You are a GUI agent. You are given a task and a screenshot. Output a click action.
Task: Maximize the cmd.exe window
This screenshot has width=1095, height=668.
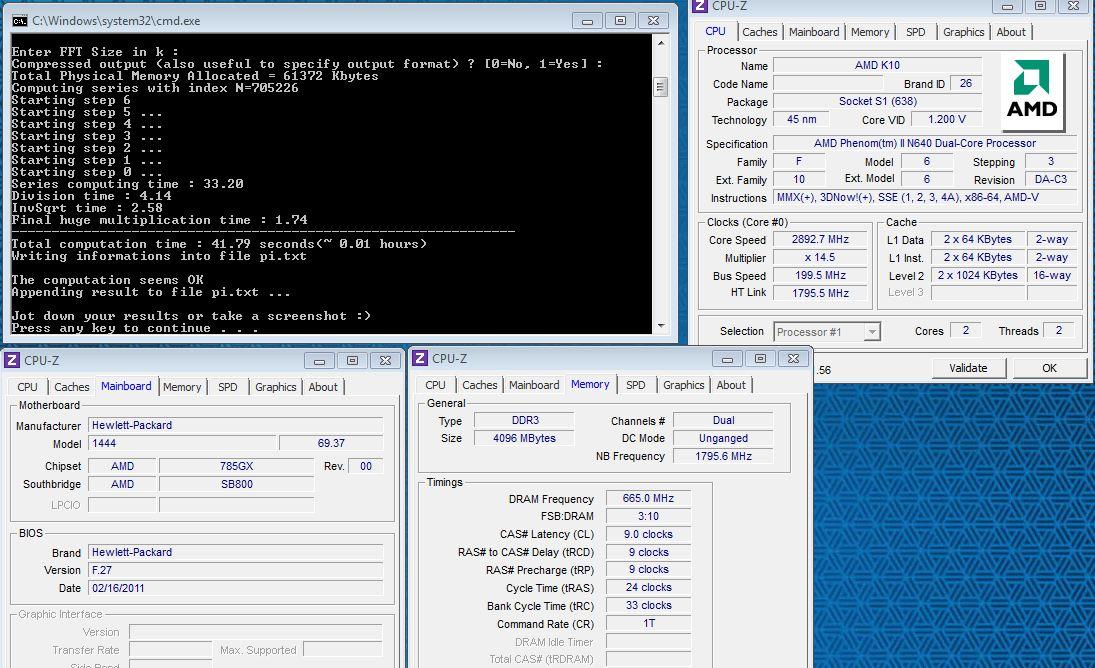619,21
